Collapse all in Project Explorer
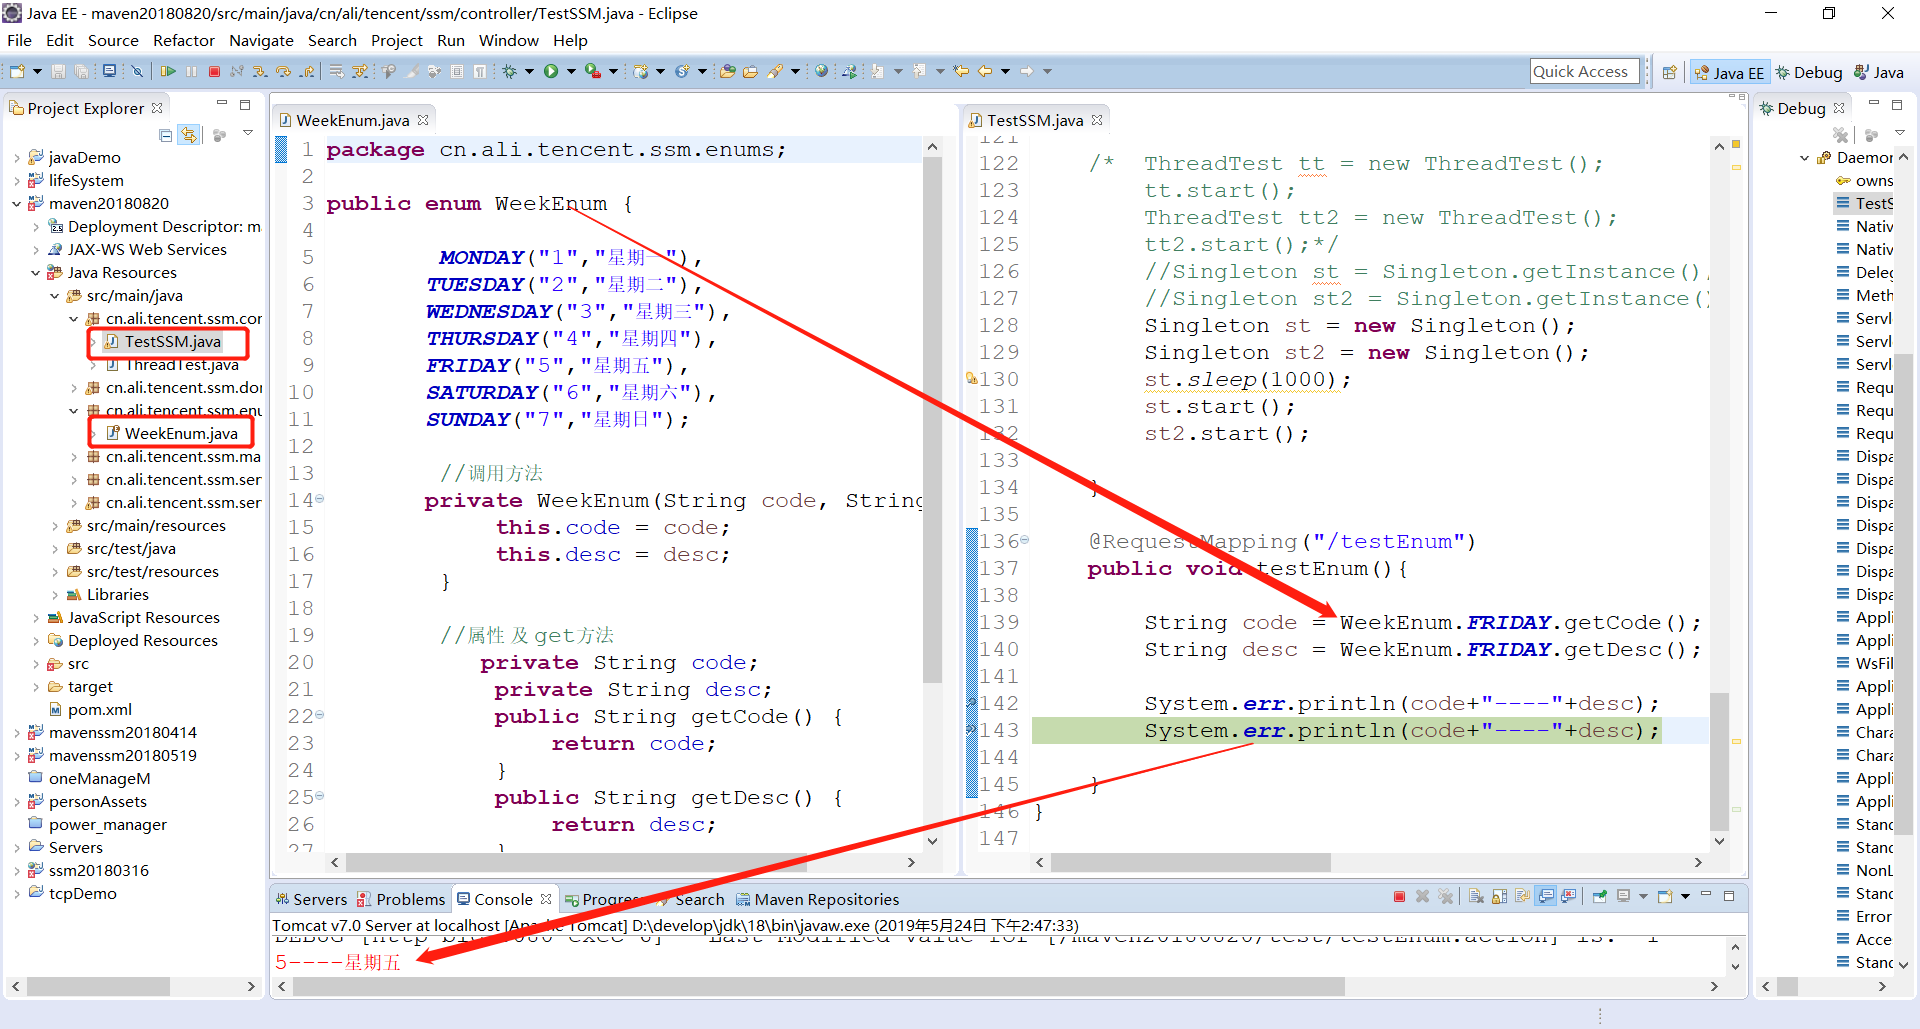The height and width of the screenshot is (1029, 1920). 166,134
